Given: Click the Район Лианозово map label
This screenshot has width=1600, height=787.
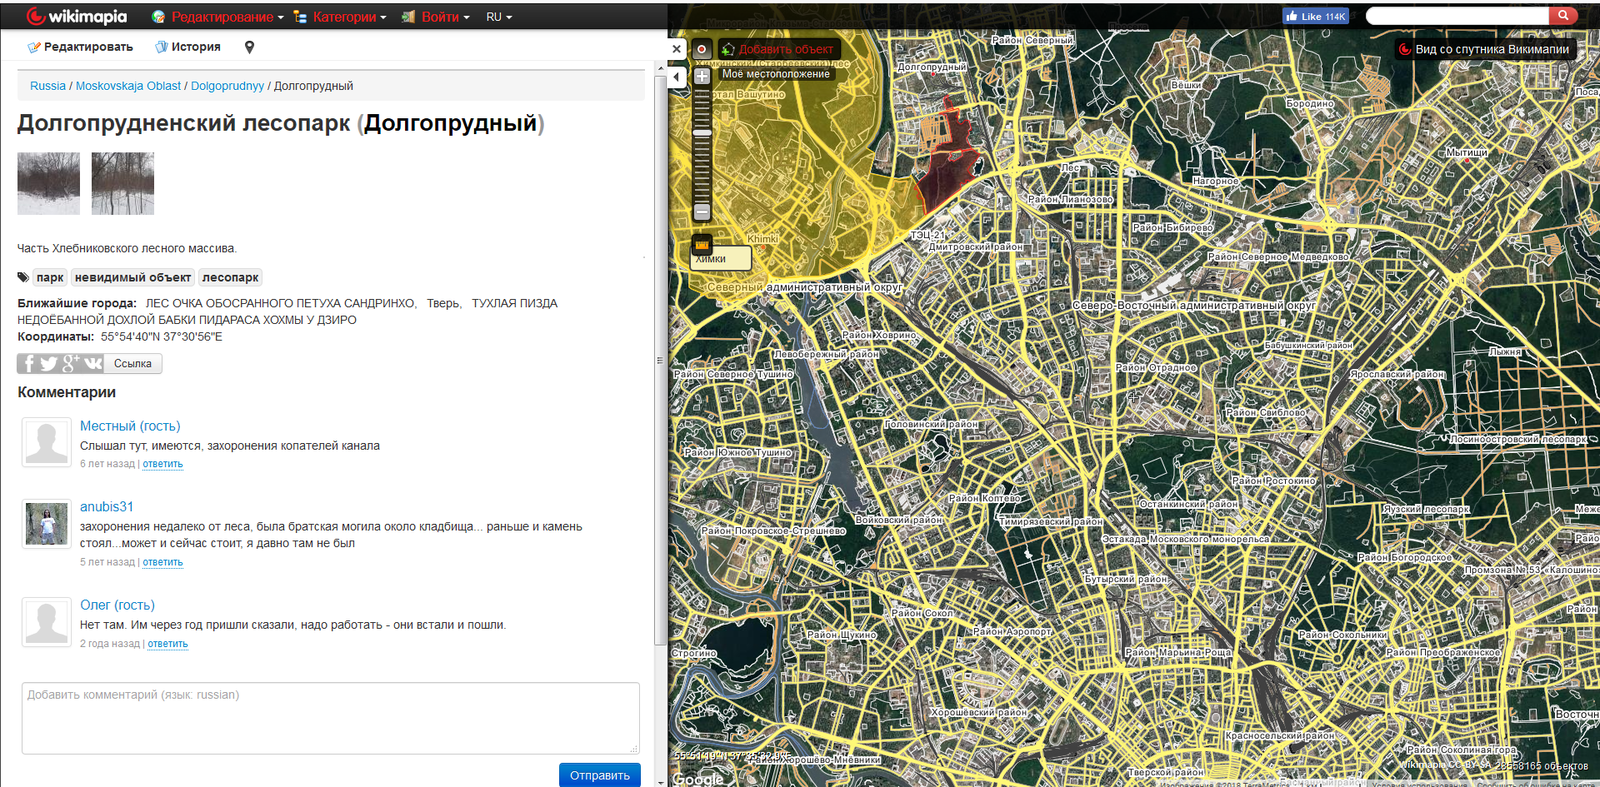Looking at the screenshot, I should click(x=1070, y=199).
